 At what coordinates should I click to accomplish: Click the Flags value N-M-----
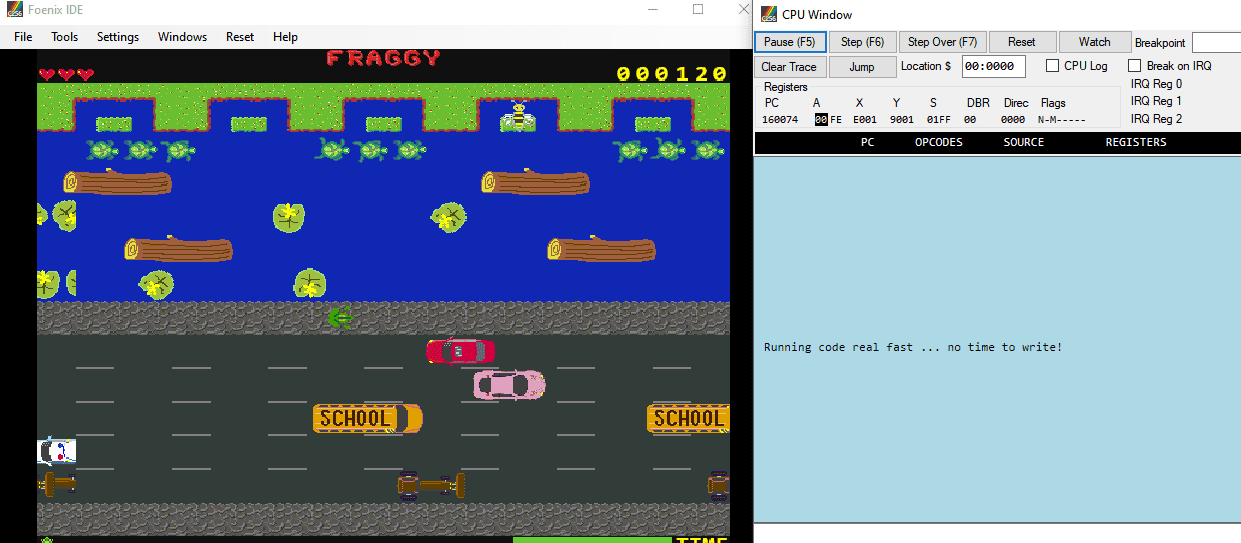[1062, 120]
